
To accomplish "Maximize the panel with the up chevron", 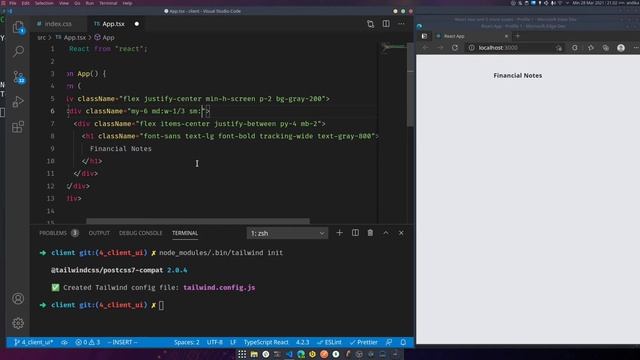I will (386, 233).
